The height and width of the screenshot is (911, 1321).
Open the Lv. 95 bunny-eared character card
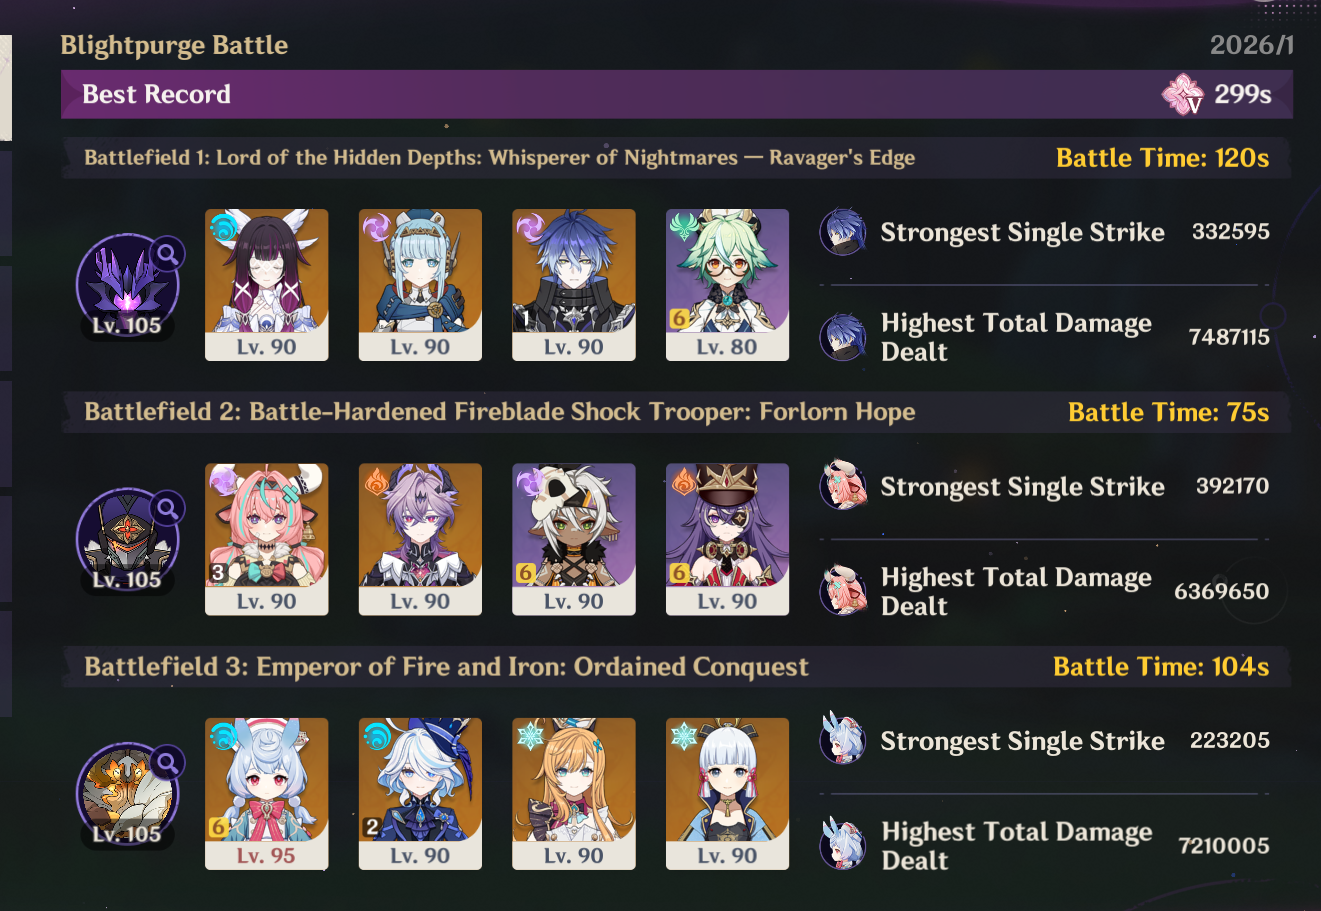pyautogui.click(x=266, y=794)
